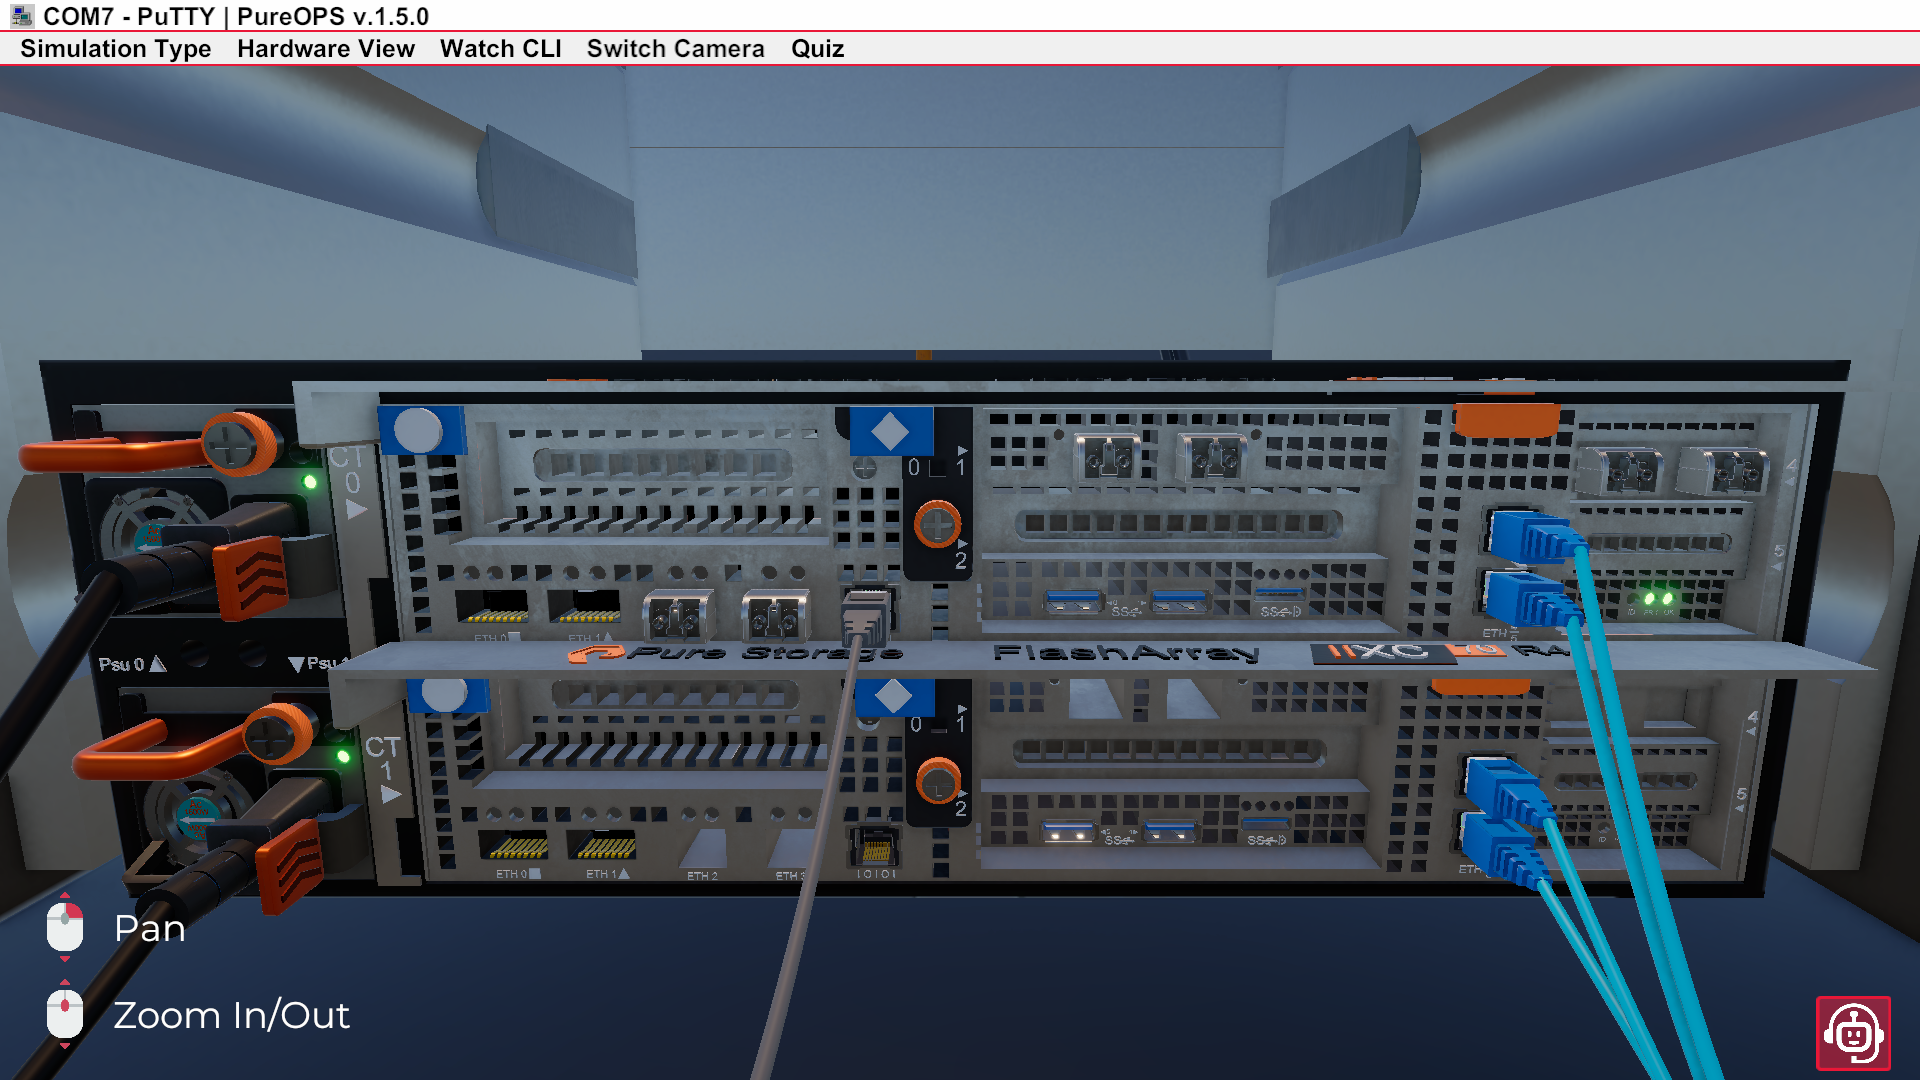Screen dimensions: 1920x1080
Task: Click the CT1 left USB SS port
Action: coord(1069,832)
